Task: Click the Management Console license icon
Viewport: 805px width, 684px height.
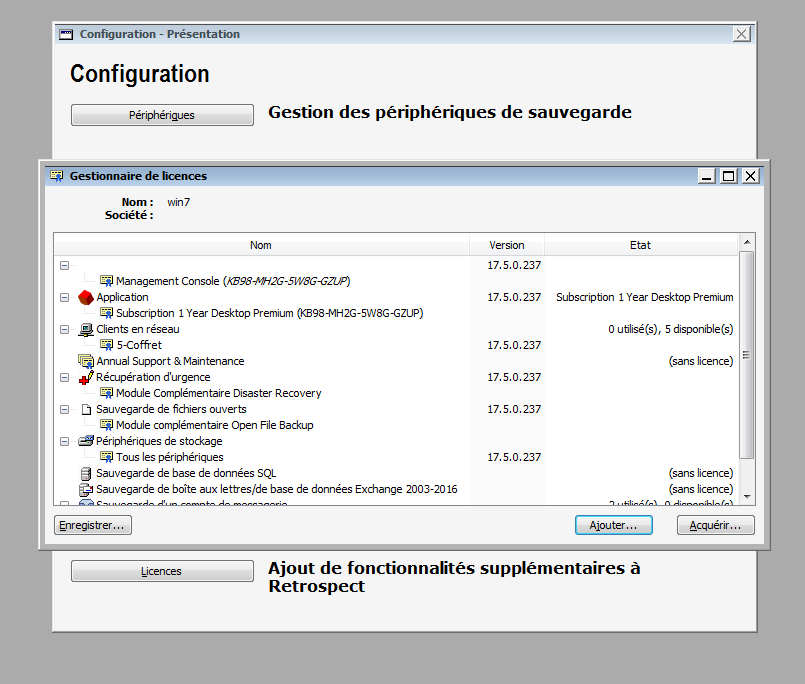Action: tap(106, 281)
